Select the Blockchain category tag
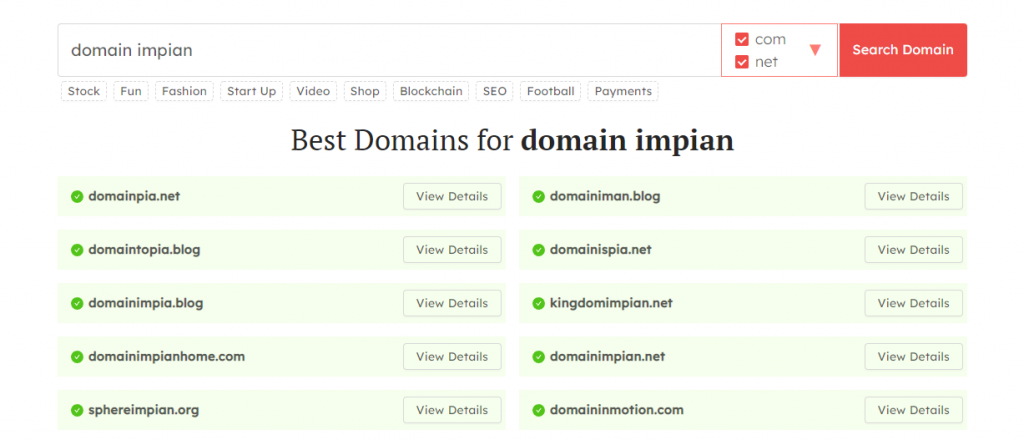The width and height of the screenshot is (1024, 440). 431,91
